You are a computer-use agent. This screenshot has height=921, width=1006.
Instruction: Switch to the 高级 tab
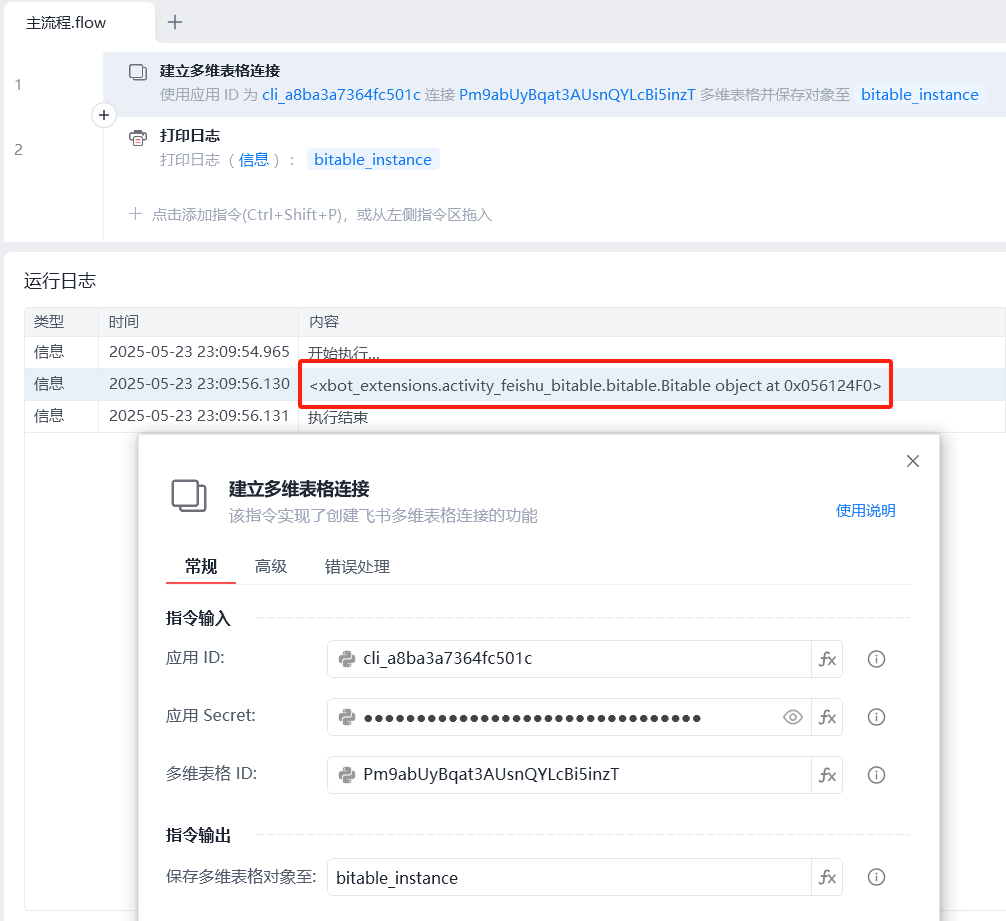(x=271, y=566)
